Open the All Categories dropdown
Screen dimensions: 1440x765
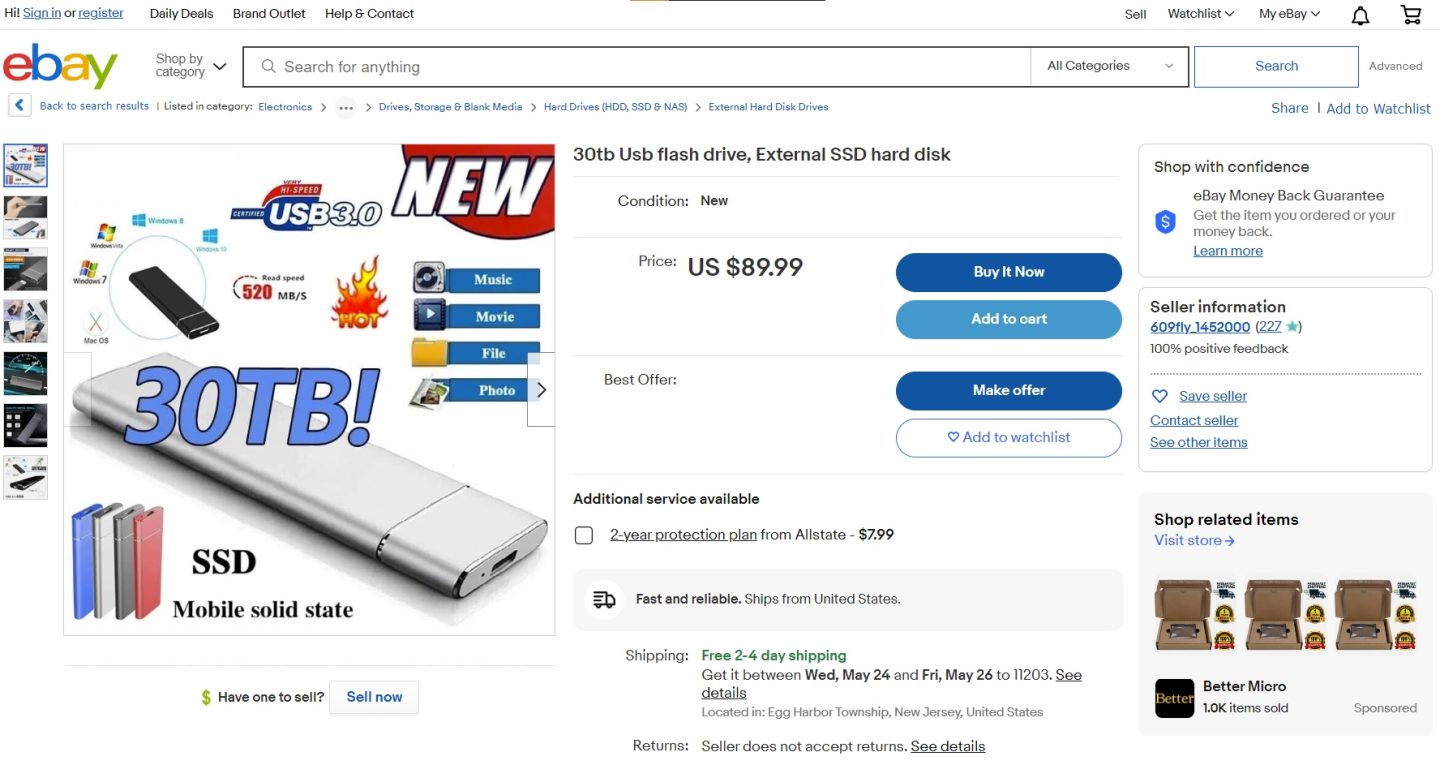pyautogui.click(x=1108, y=66)
